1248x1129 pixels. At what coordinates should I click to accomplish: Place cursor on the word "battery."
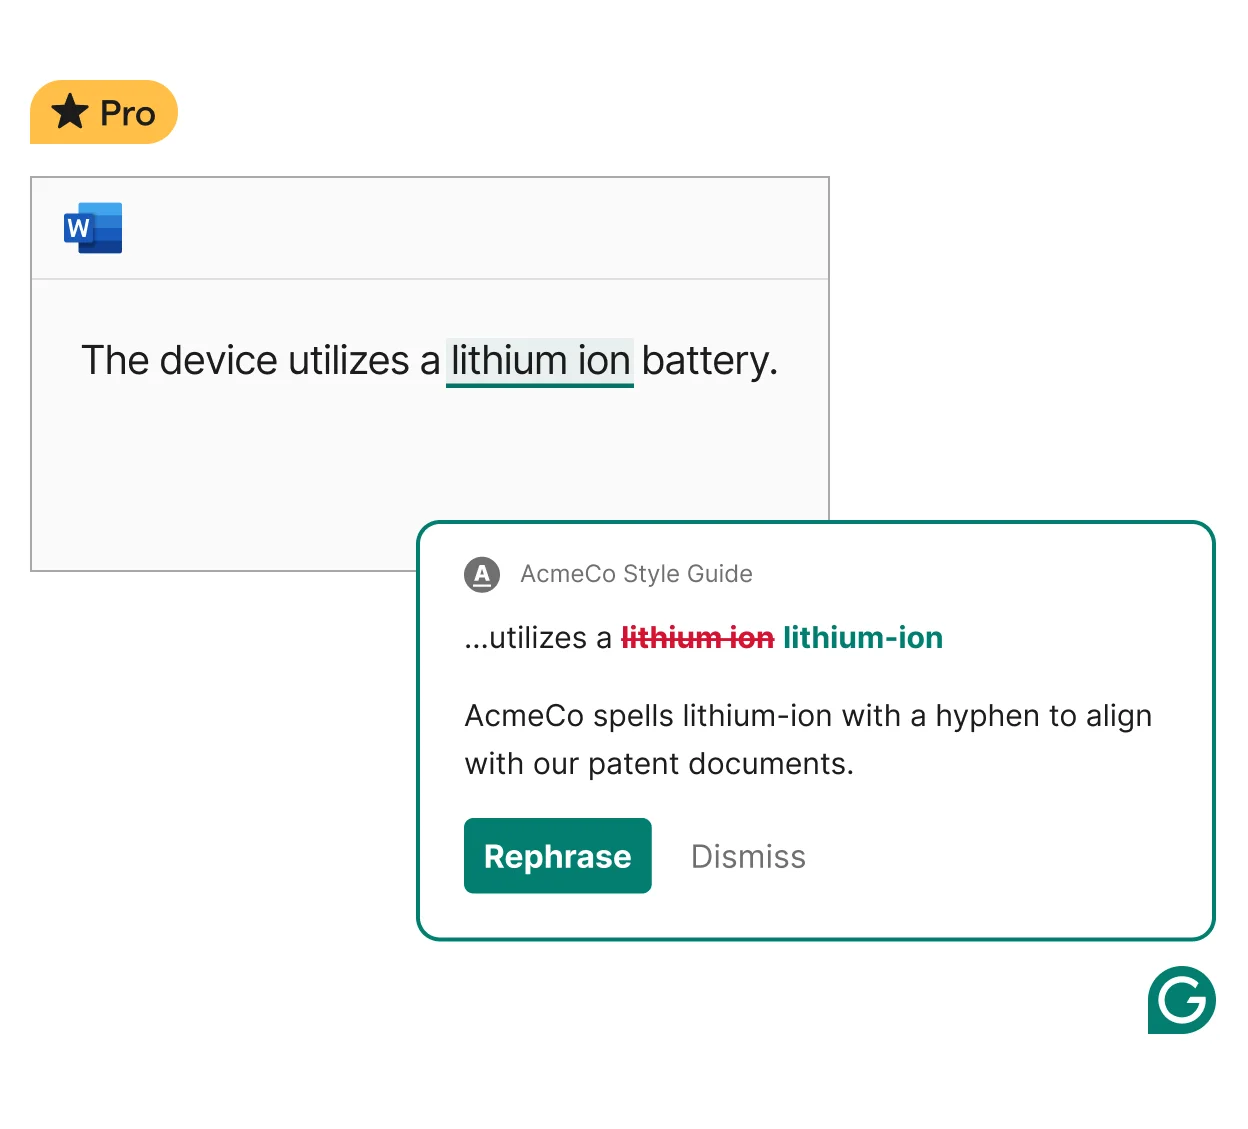tap(709, 361)
